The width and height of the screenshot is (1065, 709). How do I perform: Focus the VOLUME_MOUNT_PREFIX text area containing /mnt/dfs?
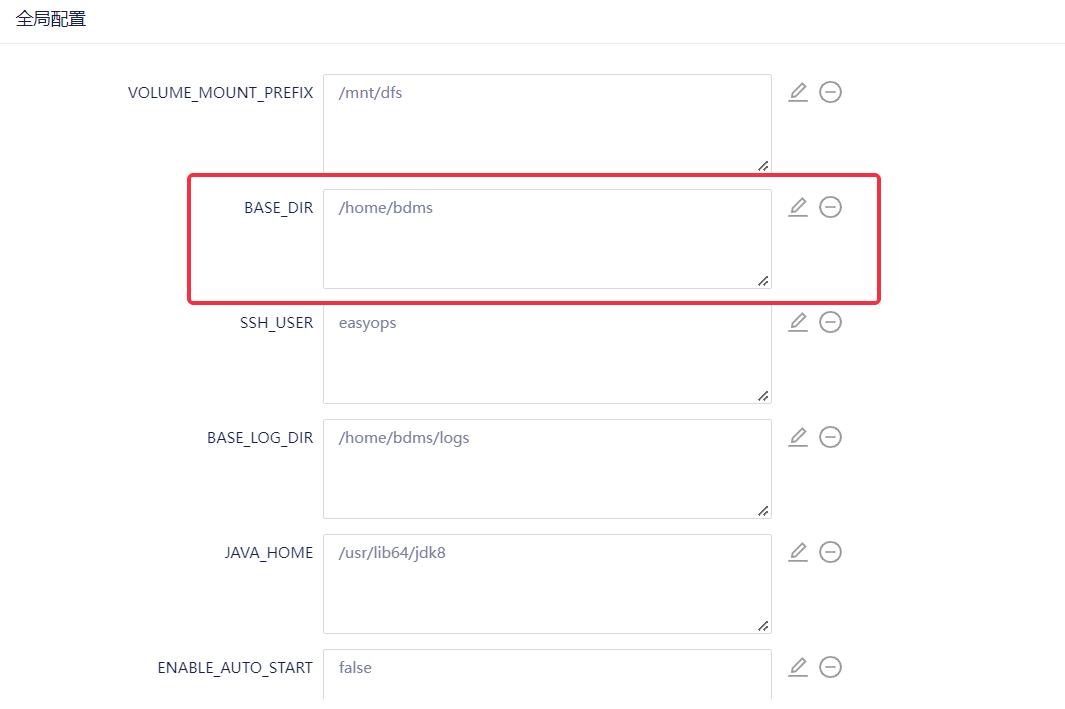[547, 124]
